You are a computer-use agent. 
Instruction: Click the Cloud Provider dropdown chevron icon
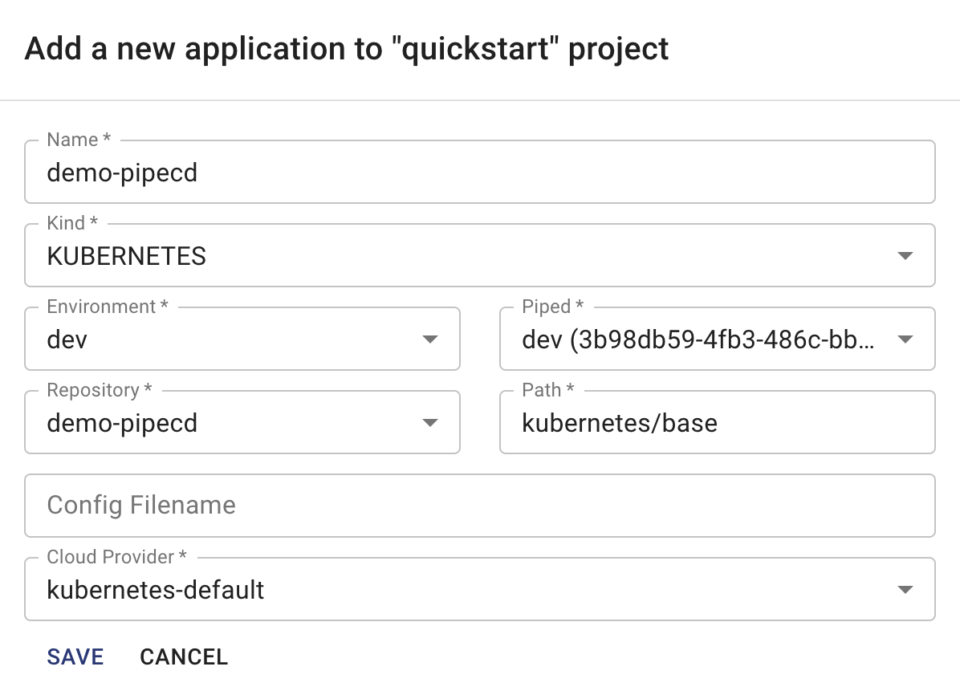click(906, 590)
